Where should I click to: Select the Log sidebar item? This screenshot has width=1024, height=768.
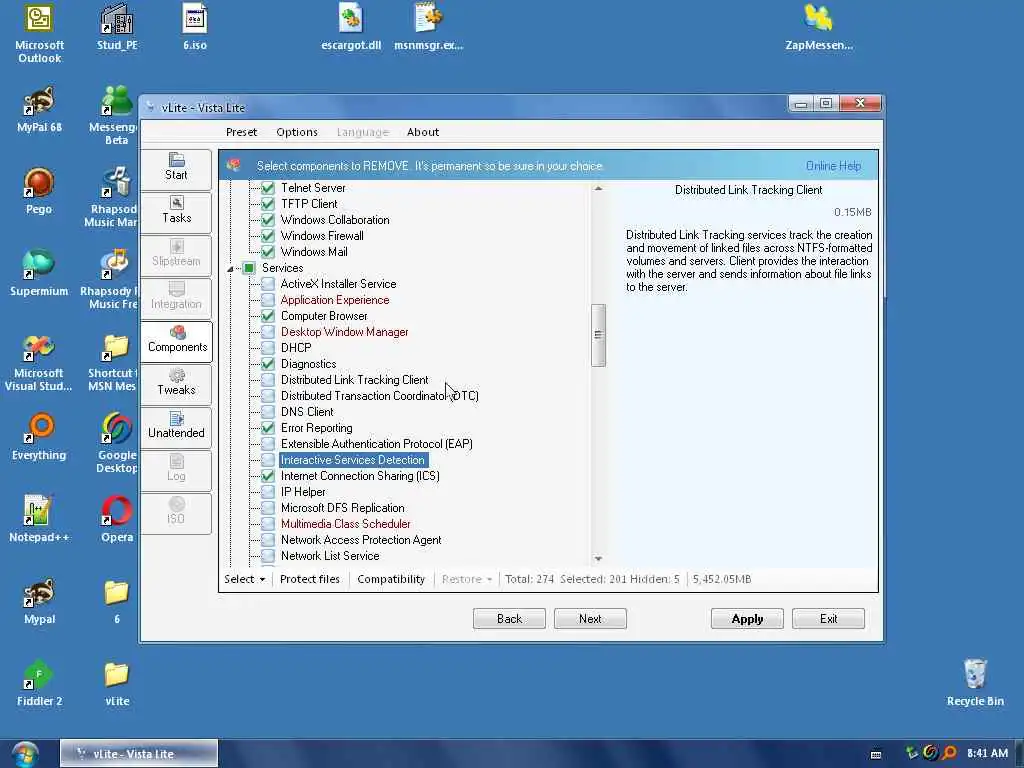coord(176,470)
